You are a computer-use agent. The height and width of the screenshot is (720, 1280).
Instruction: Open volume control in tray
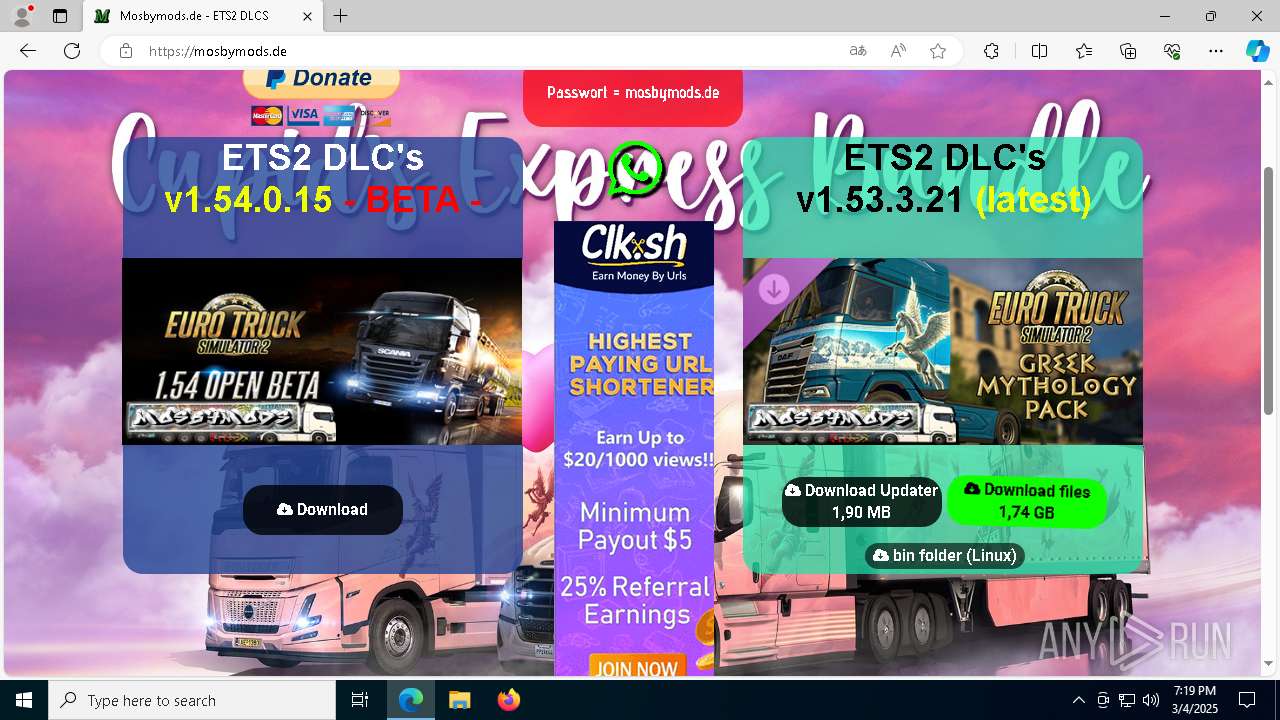tap(1151, 700)
